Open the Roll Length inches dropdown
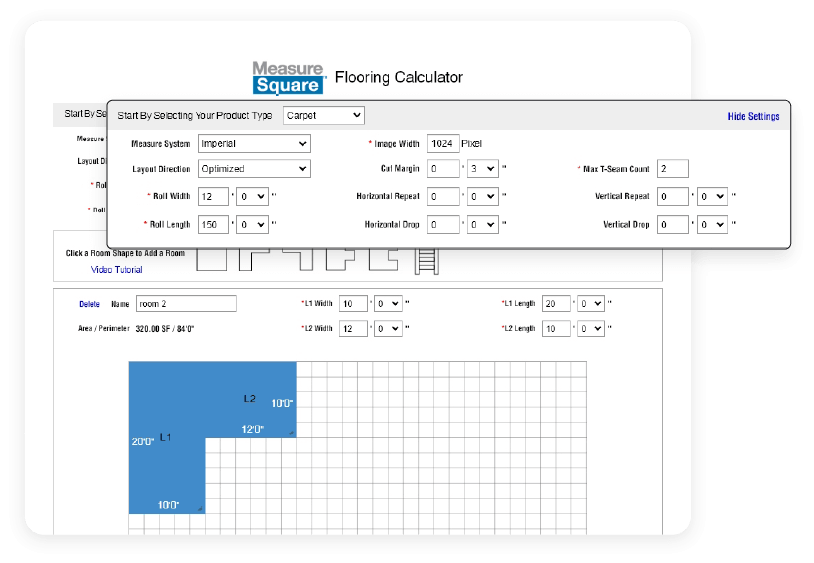814x563 pixels. pos(253,225)
